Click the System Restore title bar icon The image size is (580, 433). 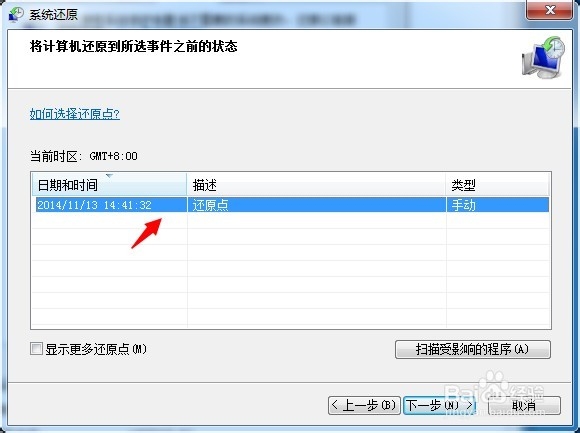point(15,14)
